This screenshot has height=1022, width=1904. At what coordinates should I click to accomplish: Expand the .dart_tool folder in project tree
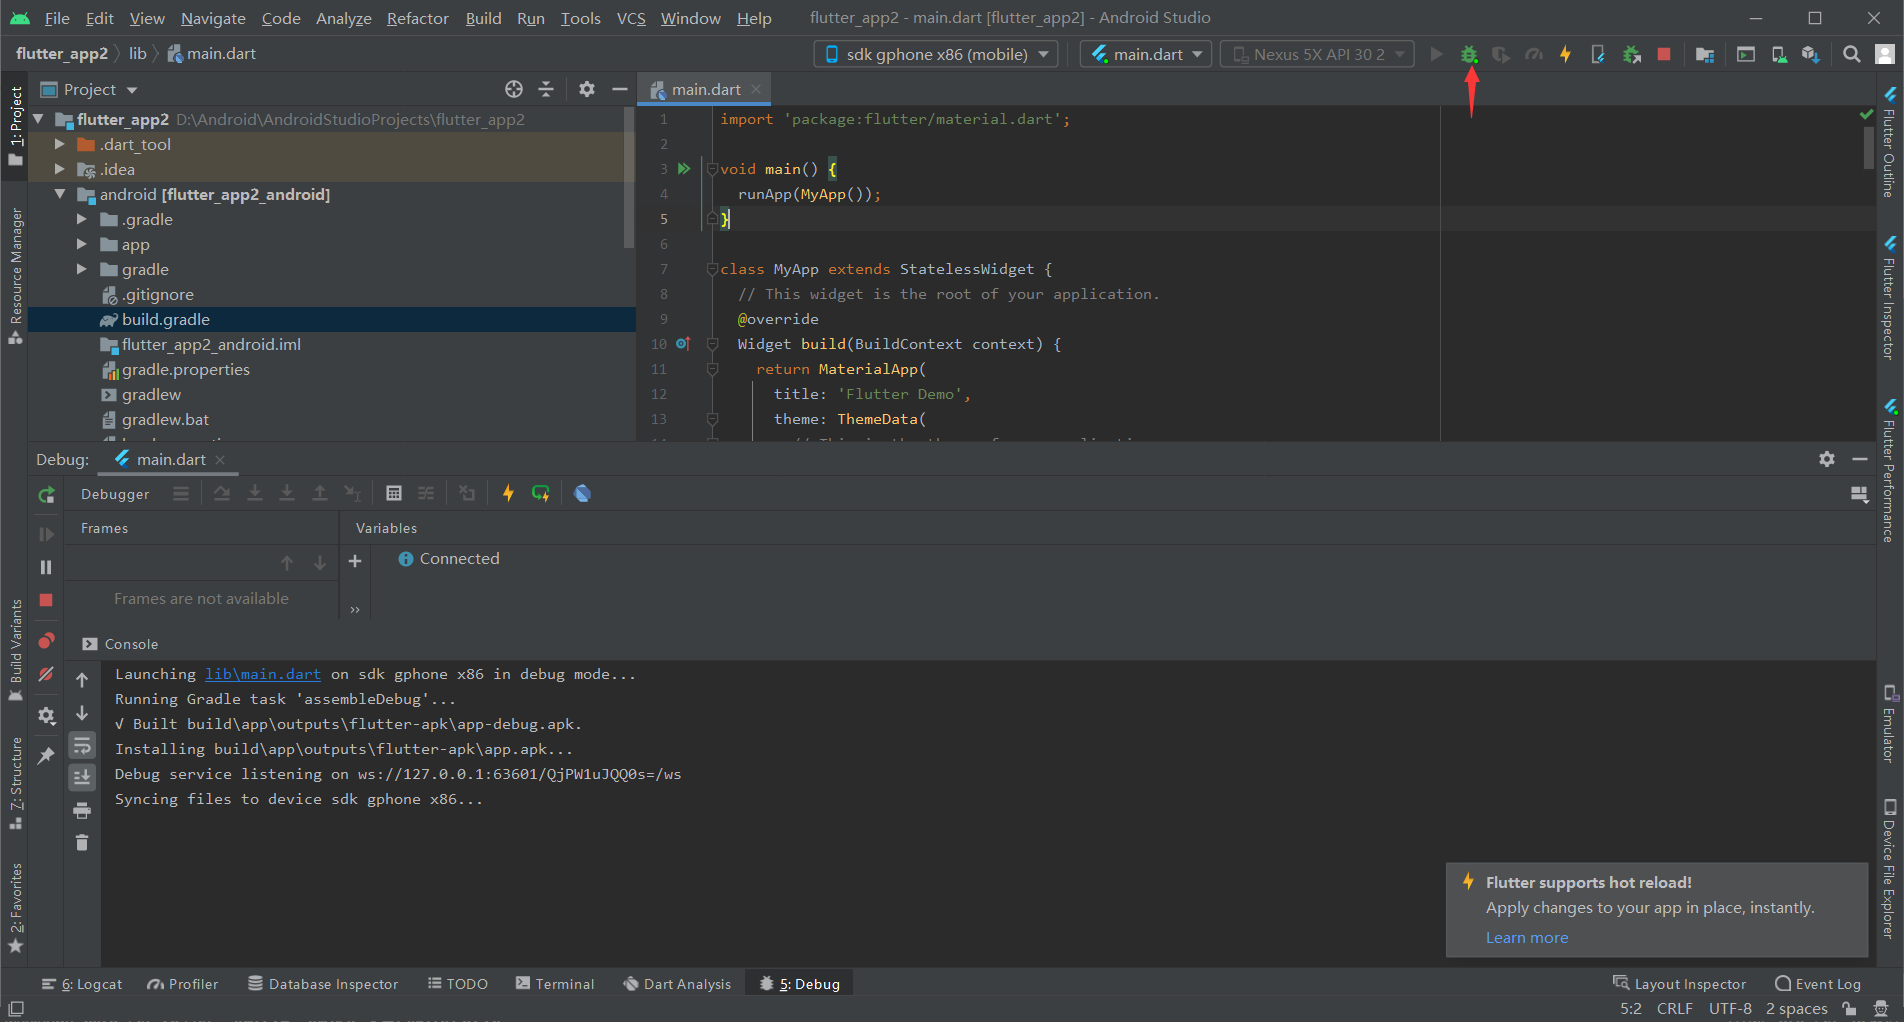60,145
